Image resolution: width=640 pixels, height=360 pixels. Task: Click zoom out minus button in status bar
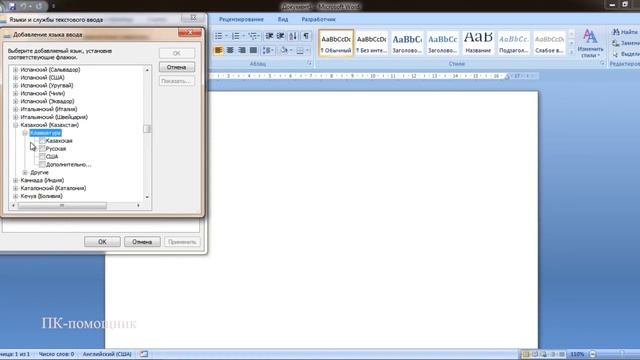tap(593, 354)
